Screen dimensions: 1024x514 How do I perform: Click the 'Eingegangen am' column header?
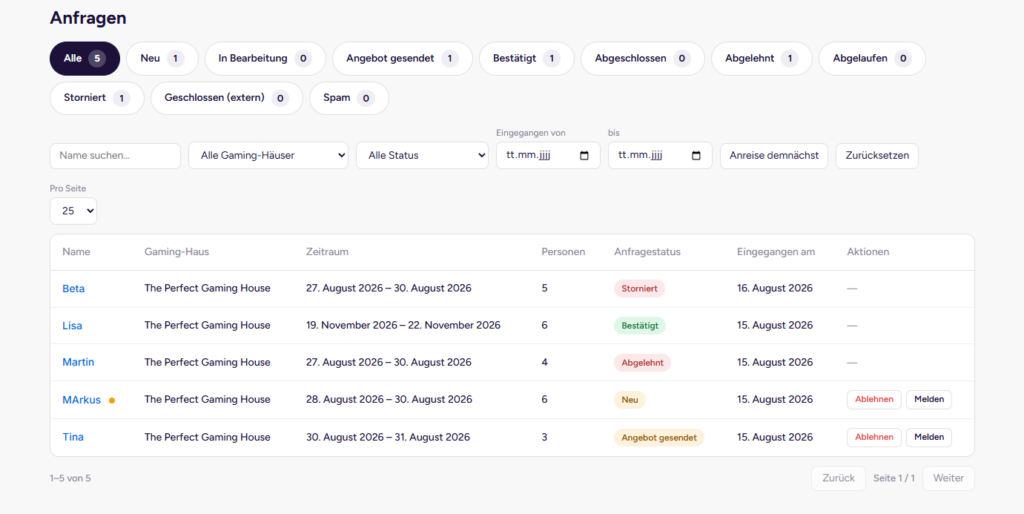point(776,251)
